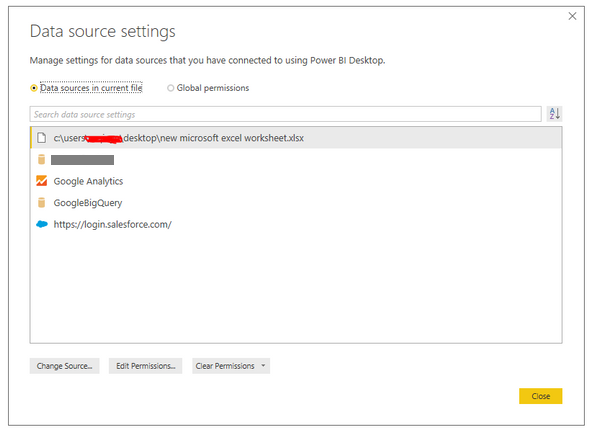This screenshot has width=599, height=433.
Task: Dismiss the dialog using the X button
Action: click(x=572, y=16)
